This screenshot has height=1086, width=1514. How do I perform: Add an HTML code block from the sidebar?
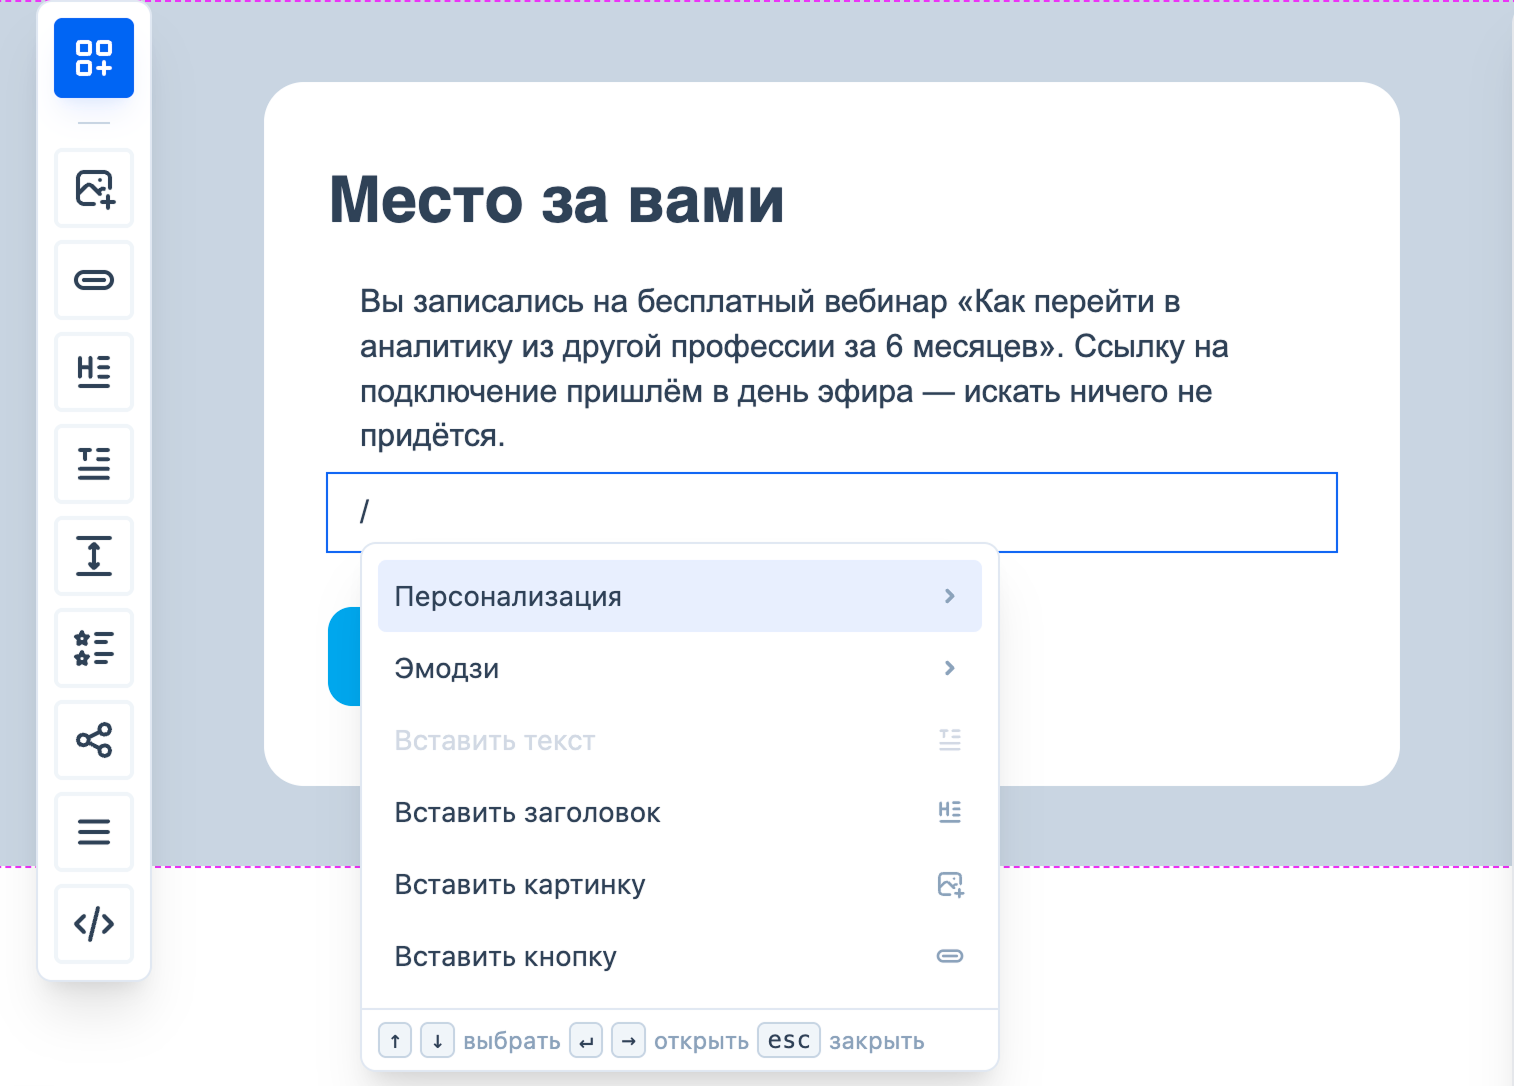(94, 924)
